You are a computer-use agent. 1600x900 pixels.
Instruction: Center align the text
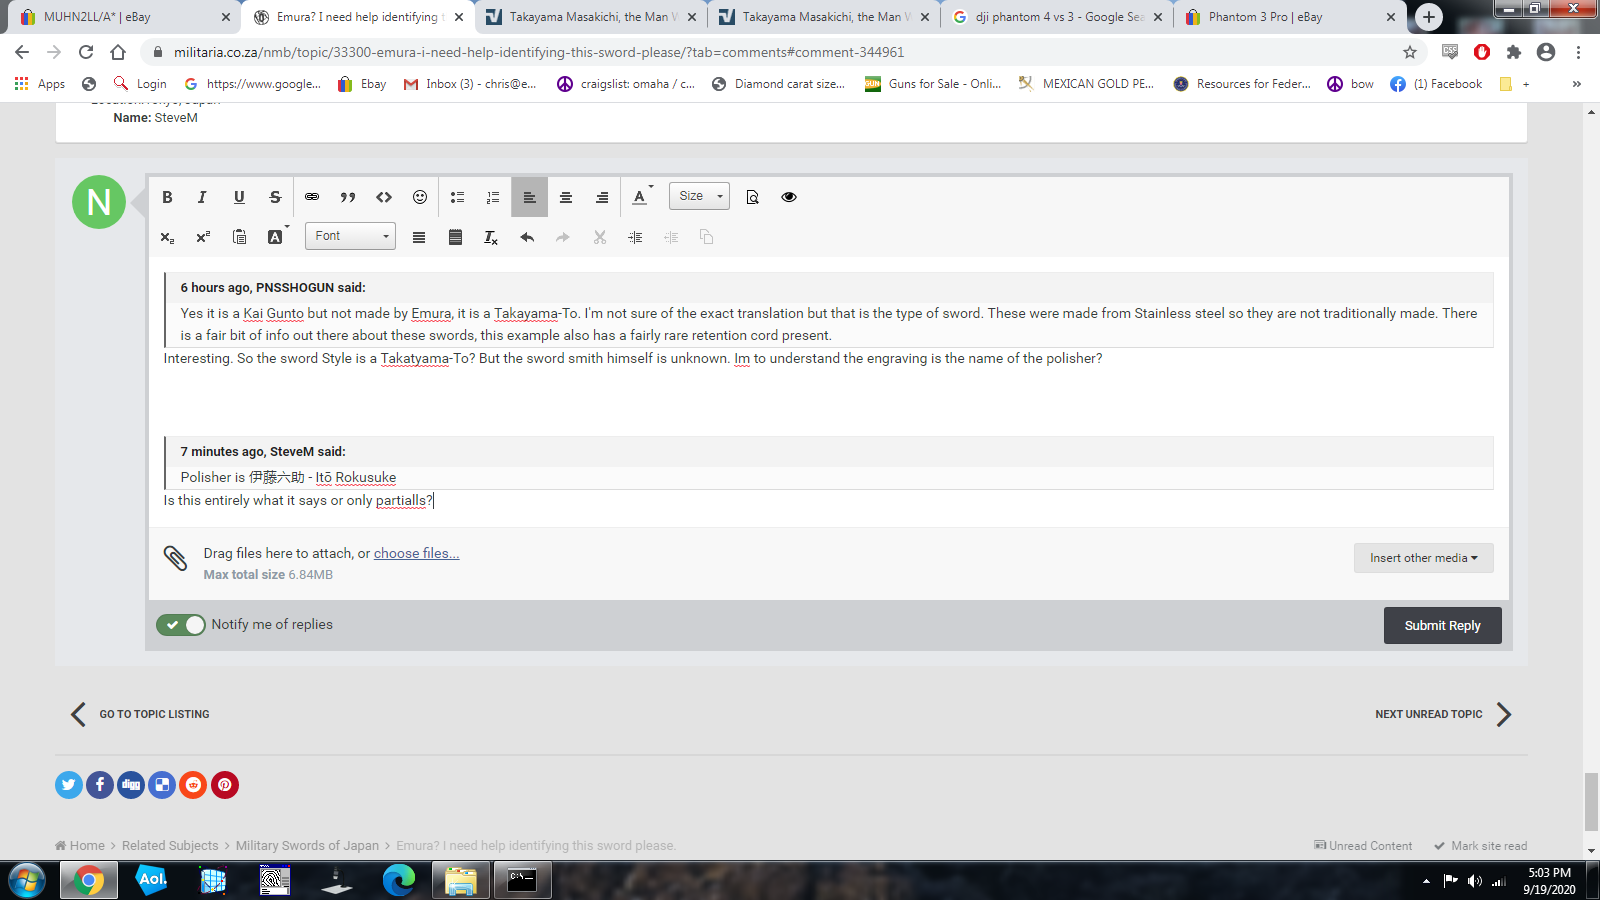click(566, 197)
